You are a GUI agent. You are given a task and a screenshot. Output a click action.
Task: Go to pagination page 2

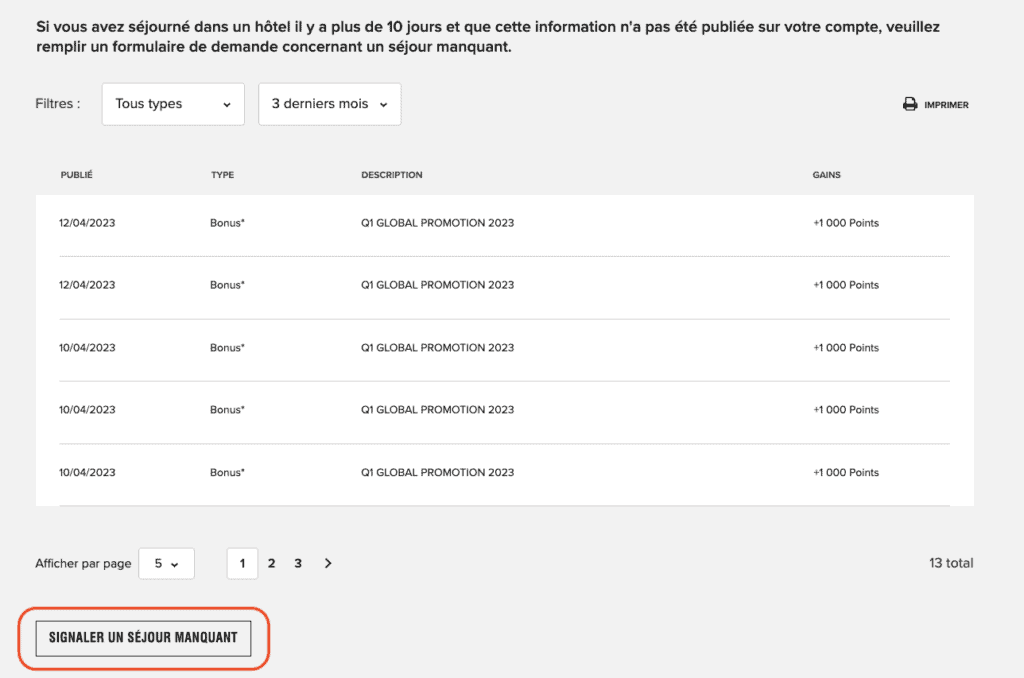pyautogui.click(x=271, y=563)
